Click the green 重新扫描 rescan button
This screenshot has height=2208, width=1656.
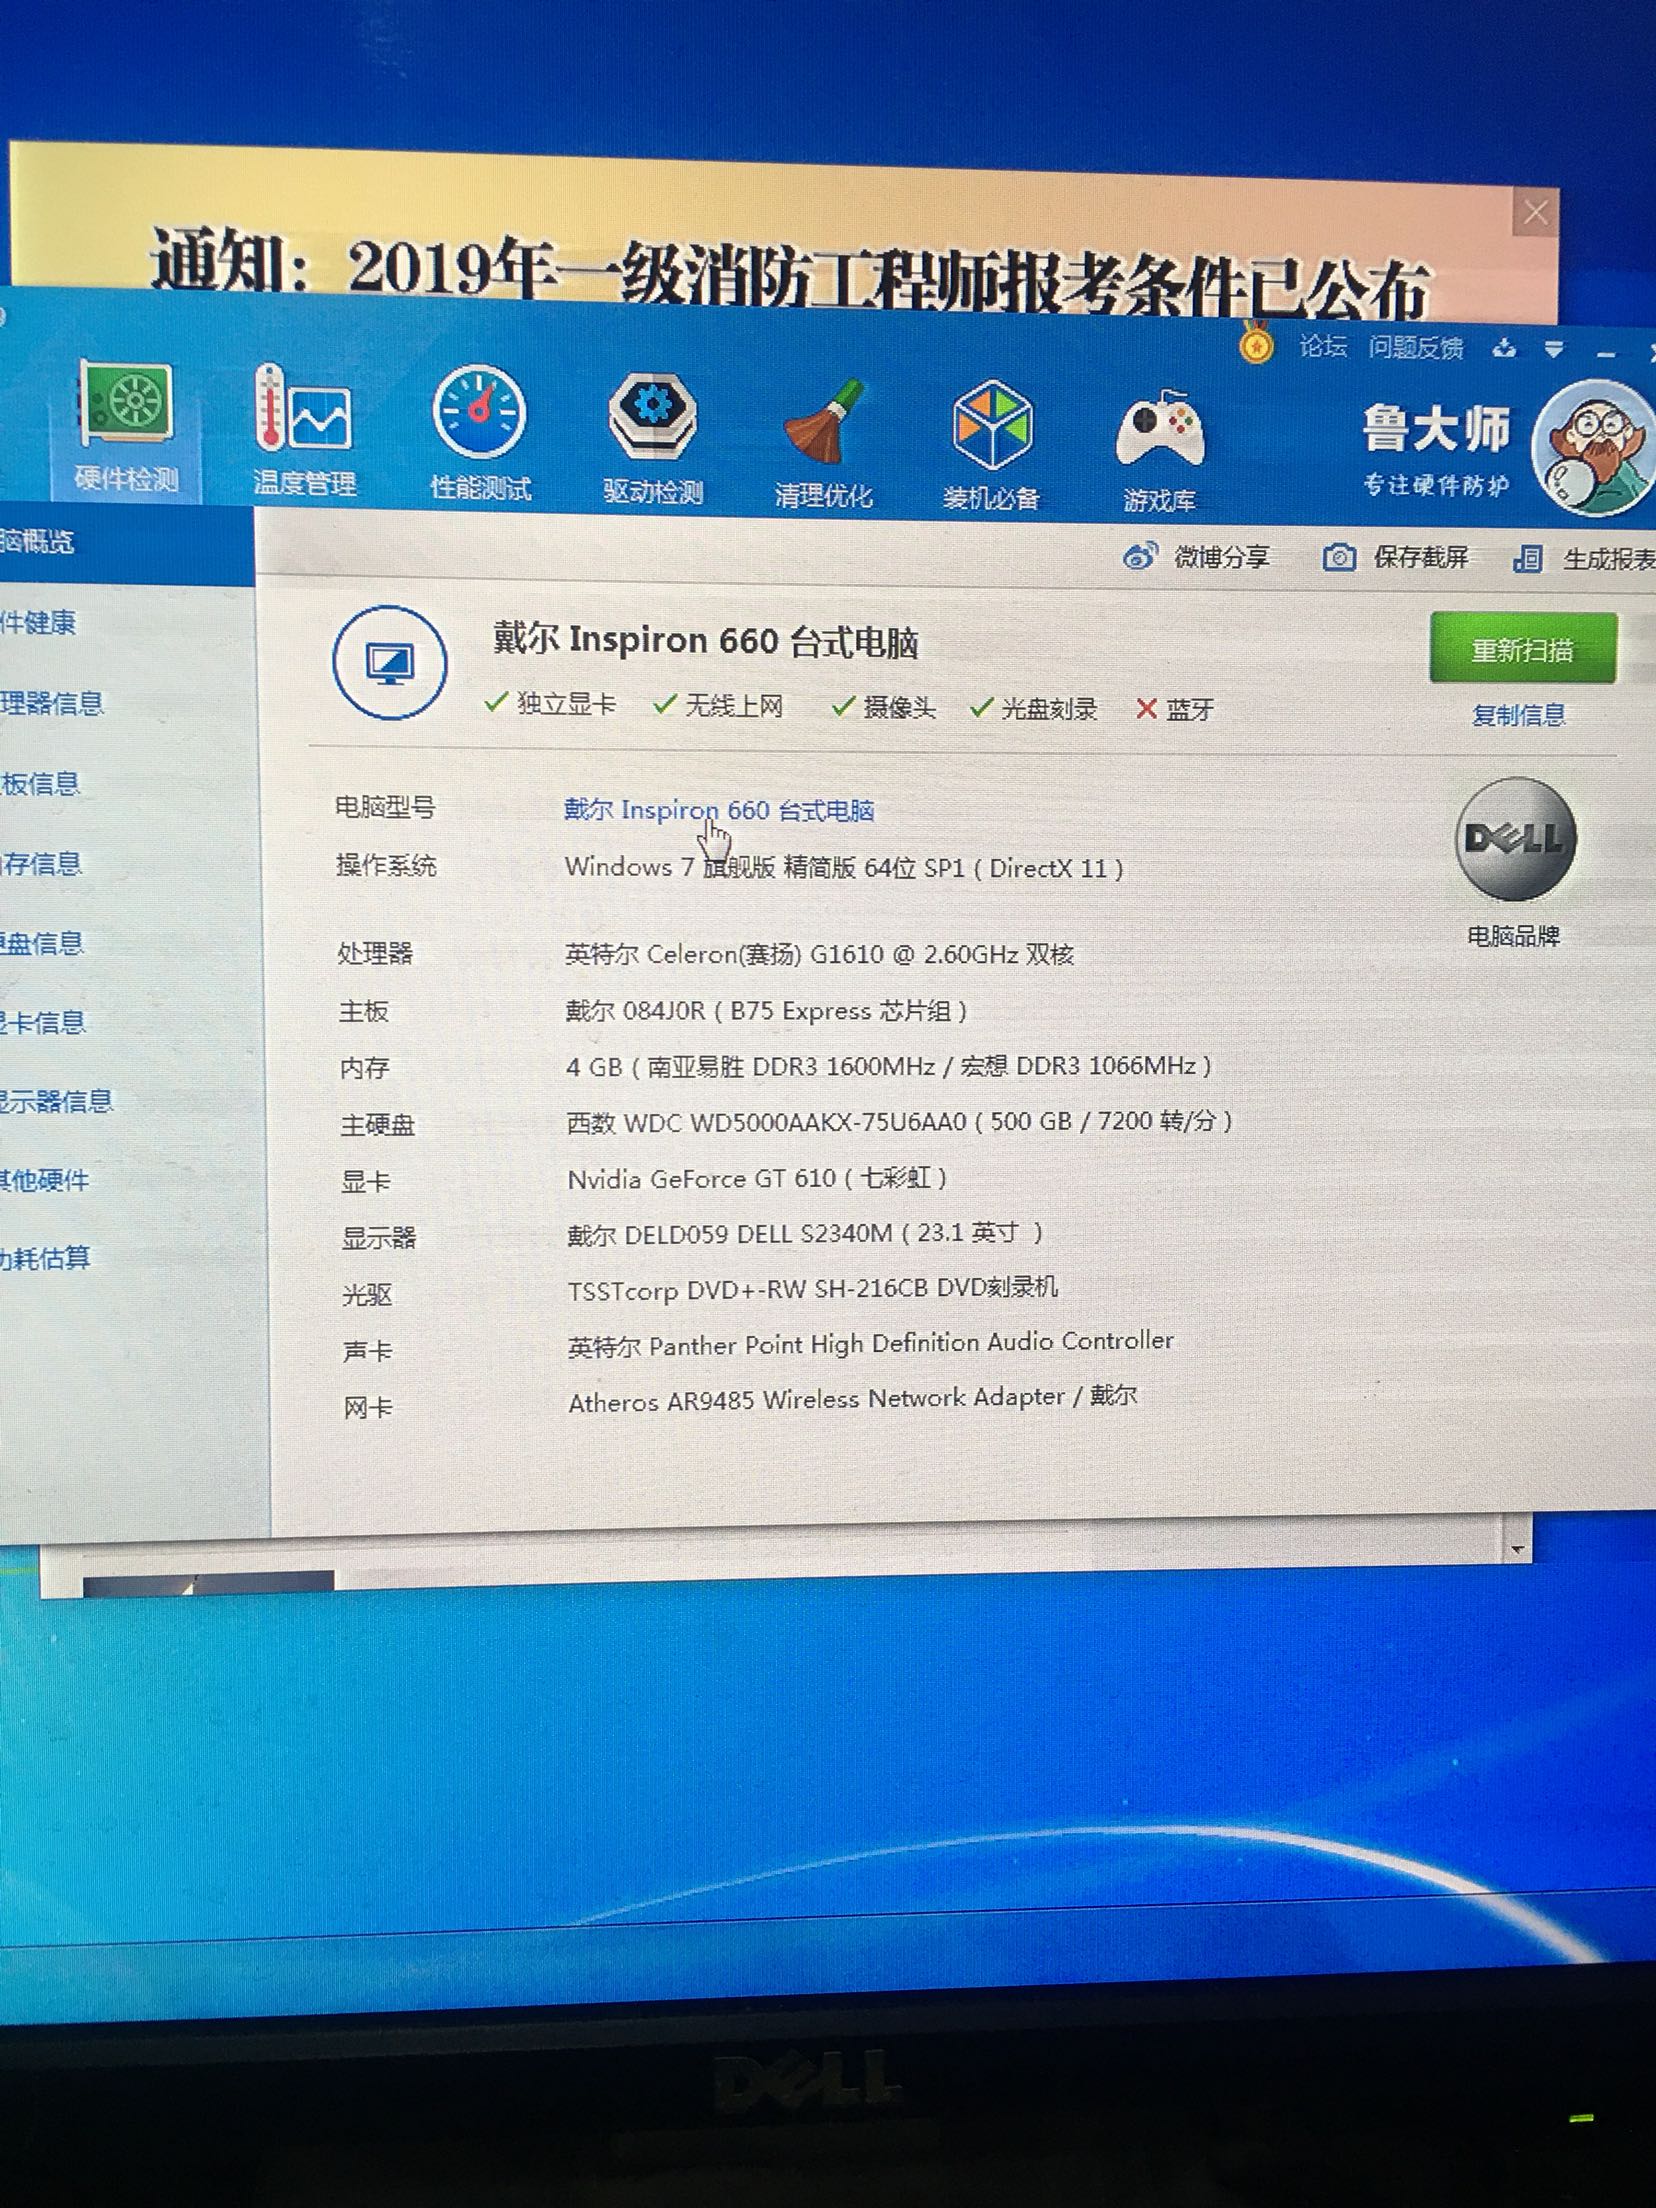(1523, 649)
